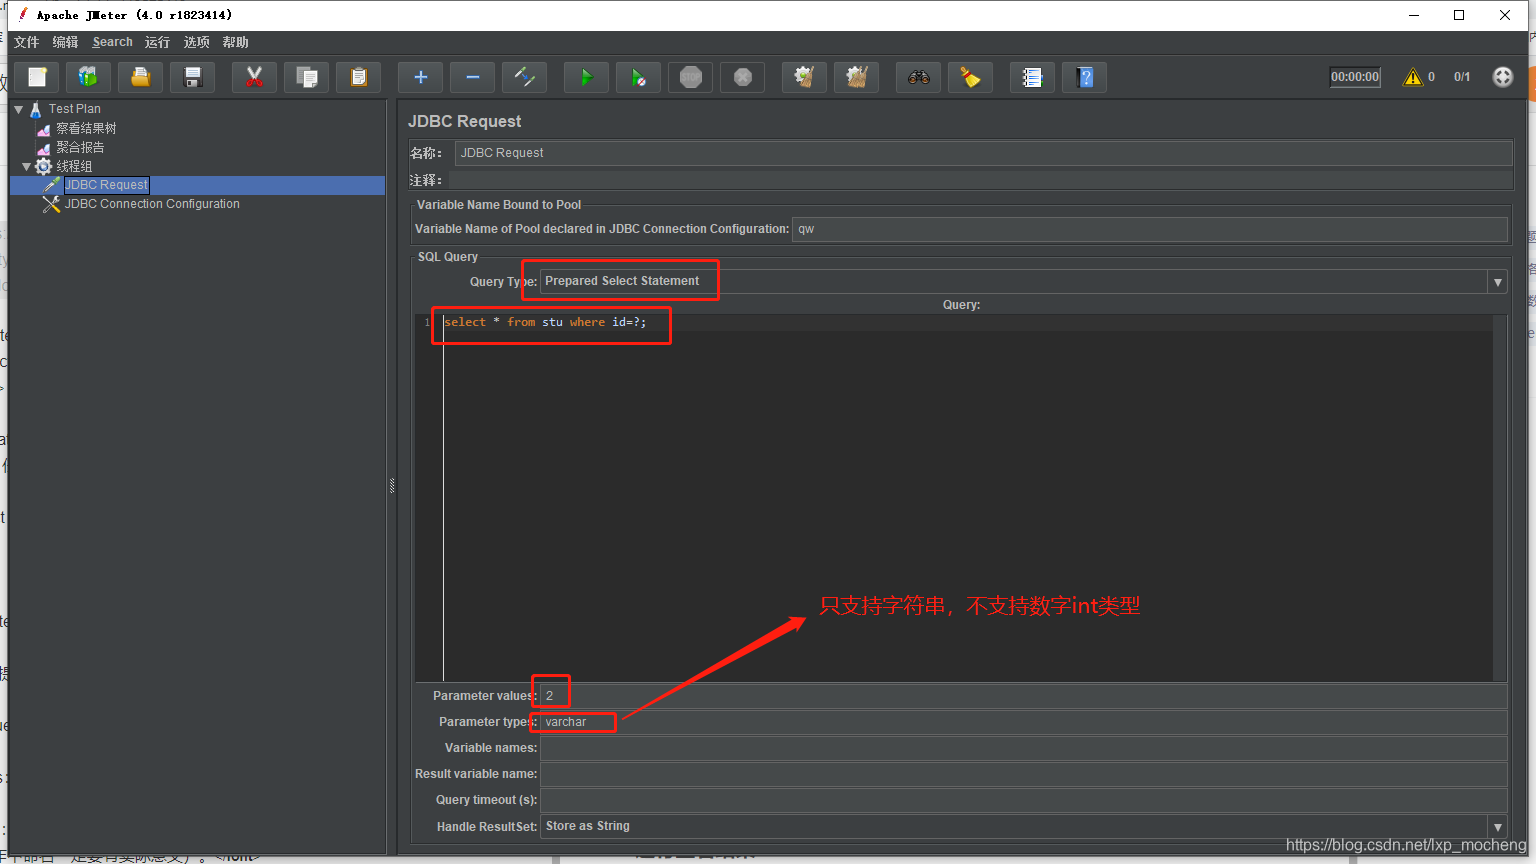Open the 文件 menu
Viewport: 1536px width, 864px height.
click(27, 42)
